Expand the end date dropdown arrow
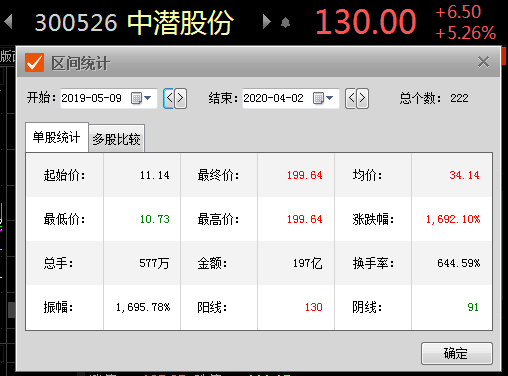508x376 pixels. [x=330, y=98]
